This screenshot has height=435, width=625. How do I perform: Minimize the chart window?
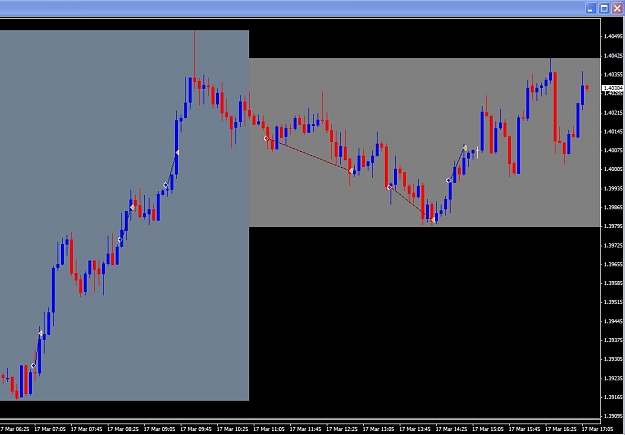591,8
